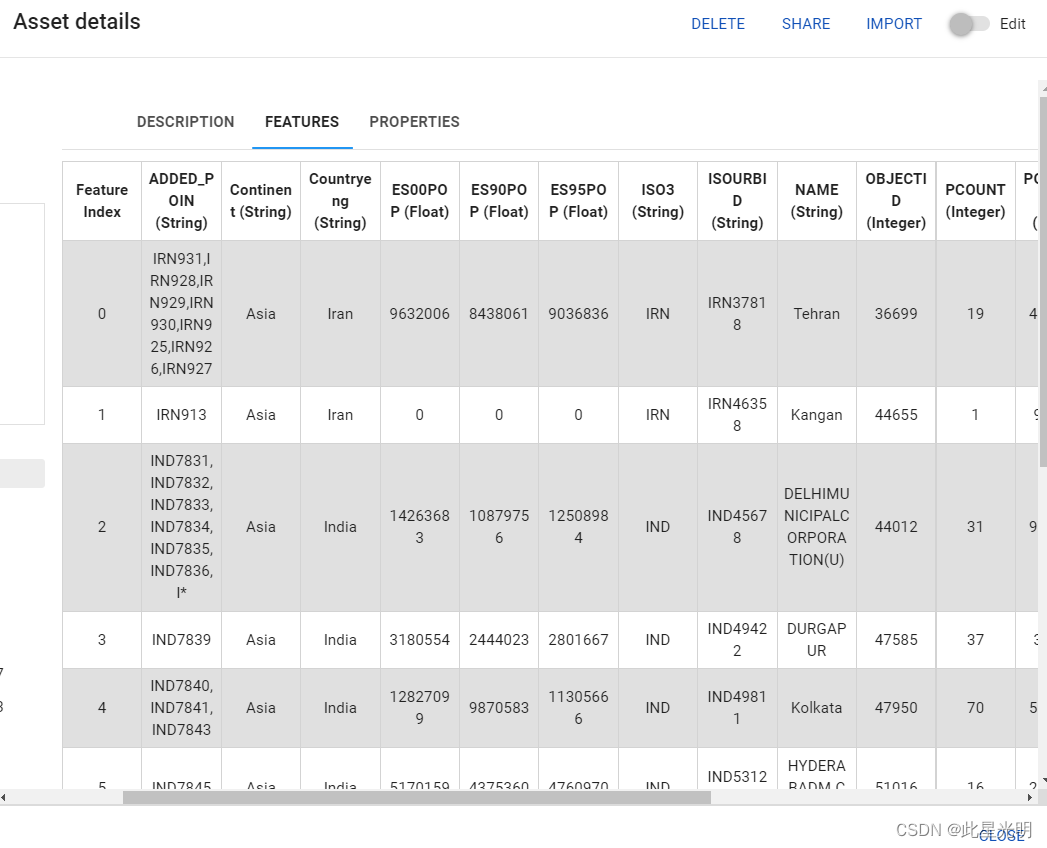The width and height of the screenshot is (1047, 848).
Task: Click the IND45678 ISOURBID cell
Action: point(737,527)
